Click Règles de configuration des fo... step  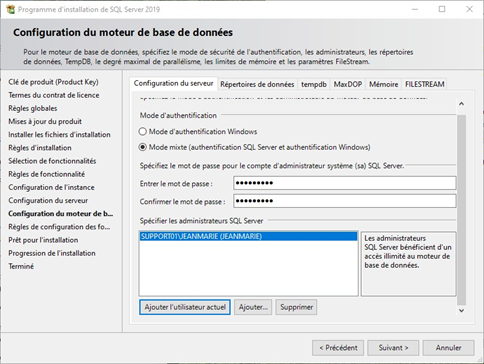[x=59, y=227]
